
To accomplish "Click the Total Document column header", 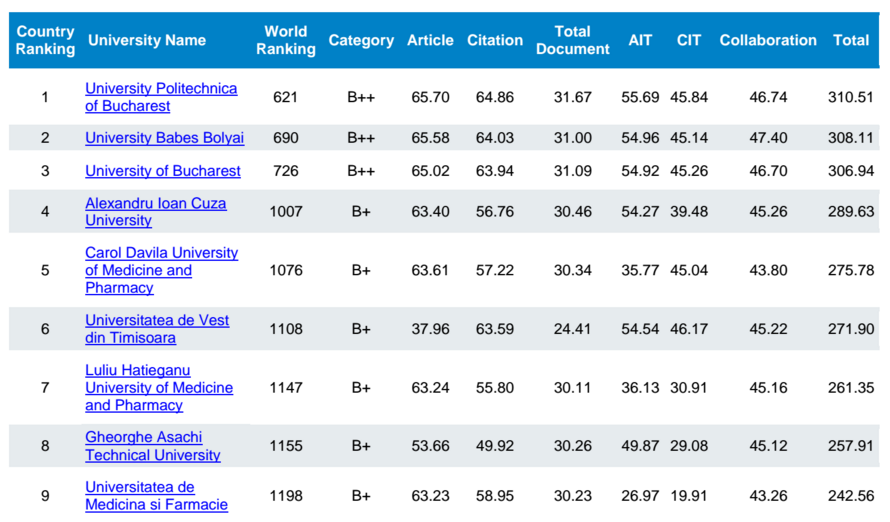I will 573,40.
